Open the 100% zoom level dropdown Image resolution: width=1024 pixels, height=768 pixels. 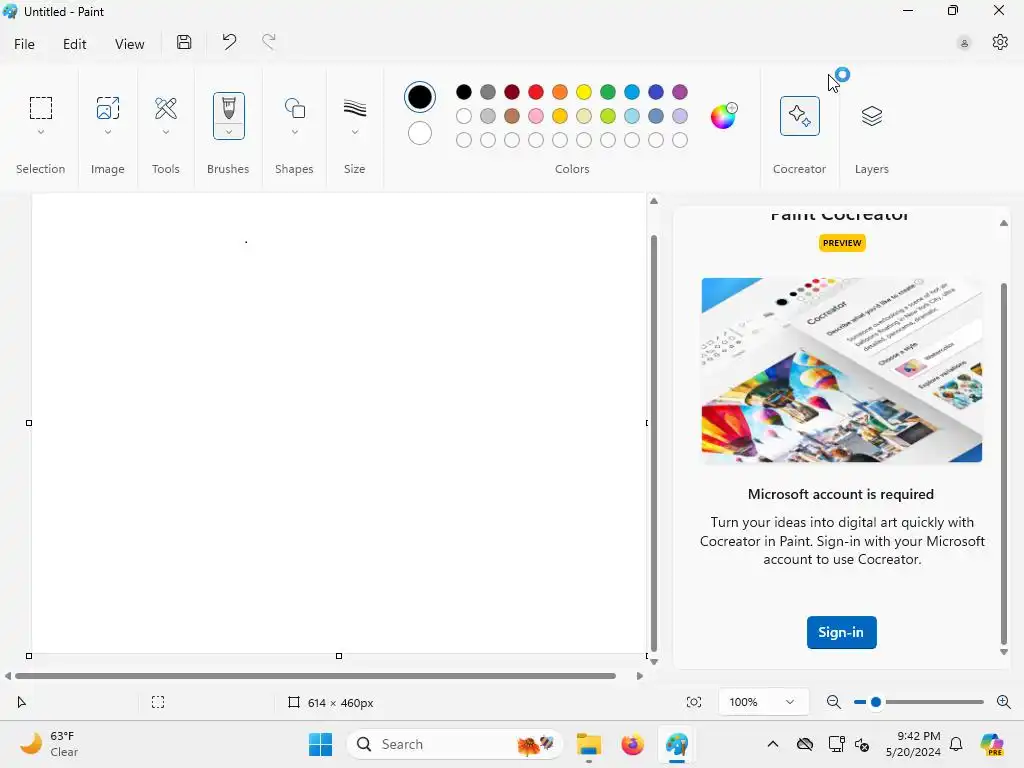coord(763,702)
